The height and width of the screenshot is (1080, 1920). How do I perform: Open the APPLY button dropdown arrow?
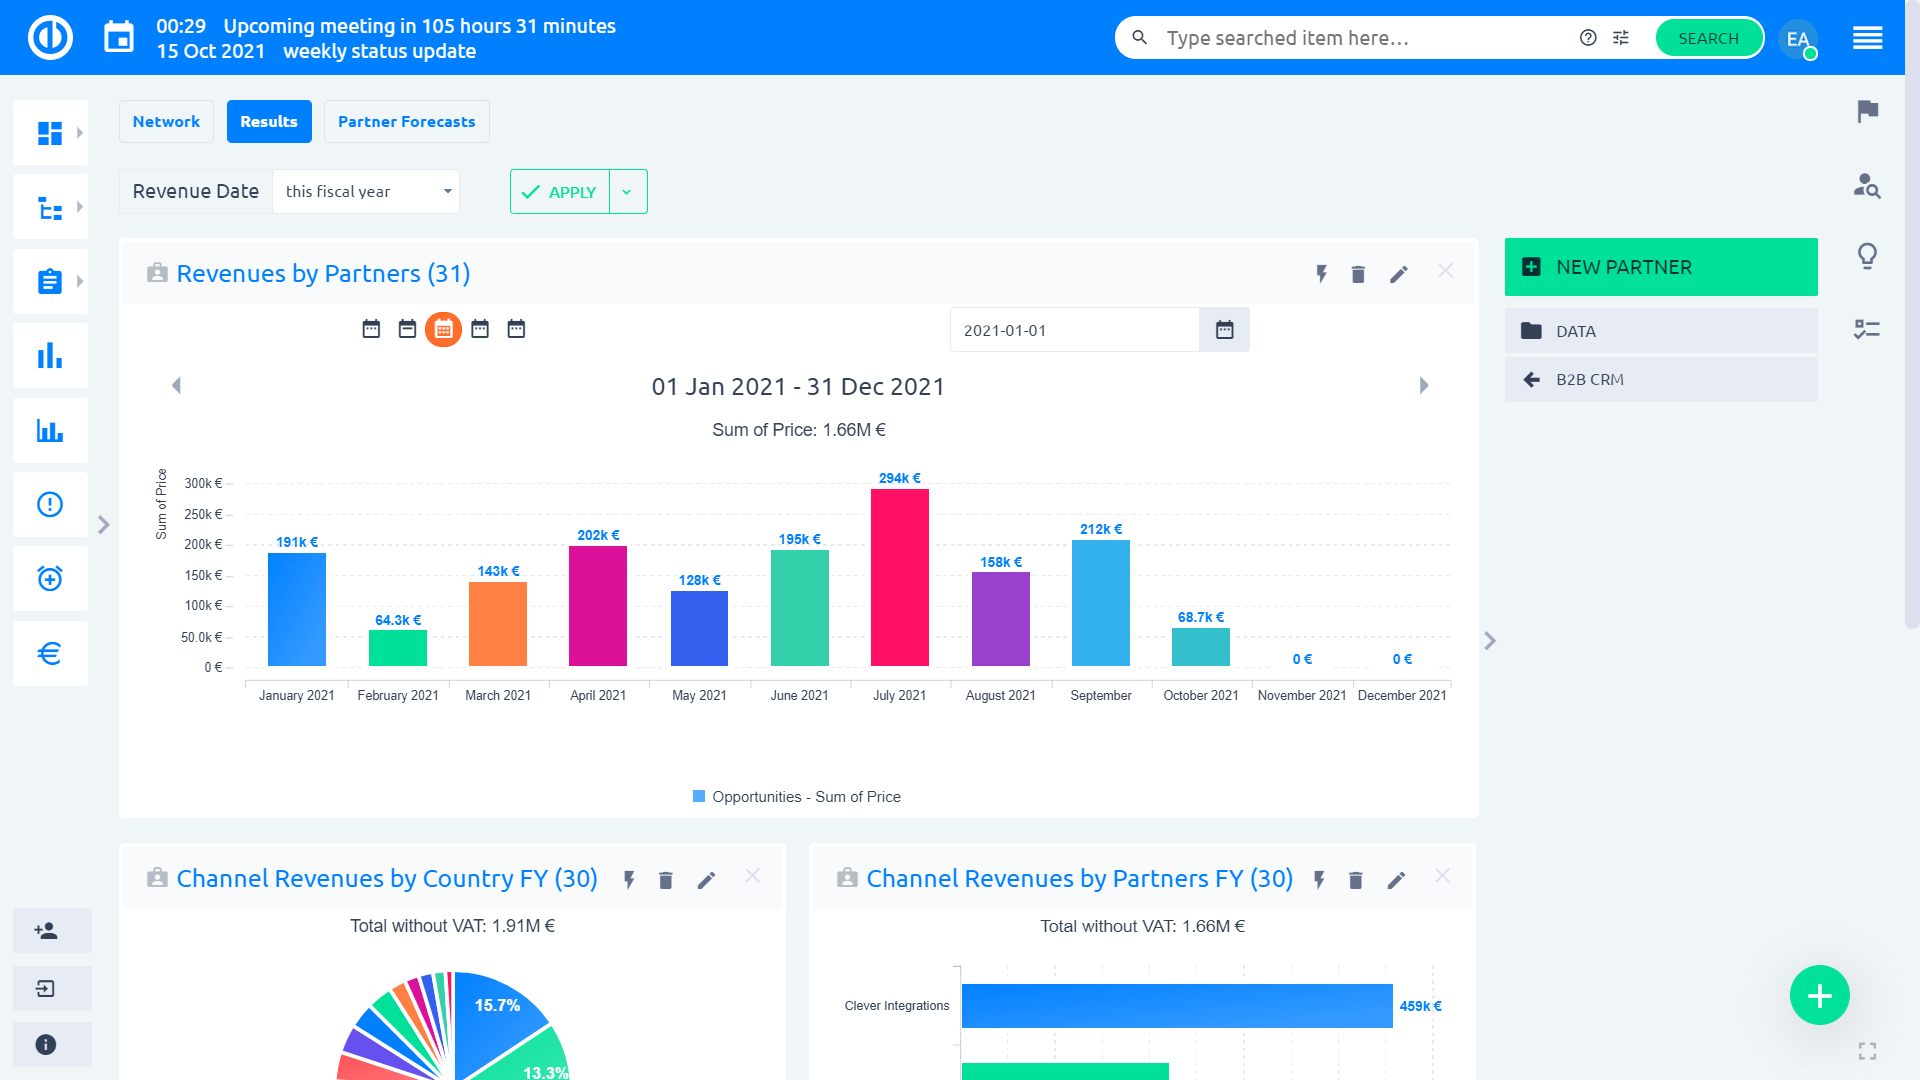coord(628,191)
